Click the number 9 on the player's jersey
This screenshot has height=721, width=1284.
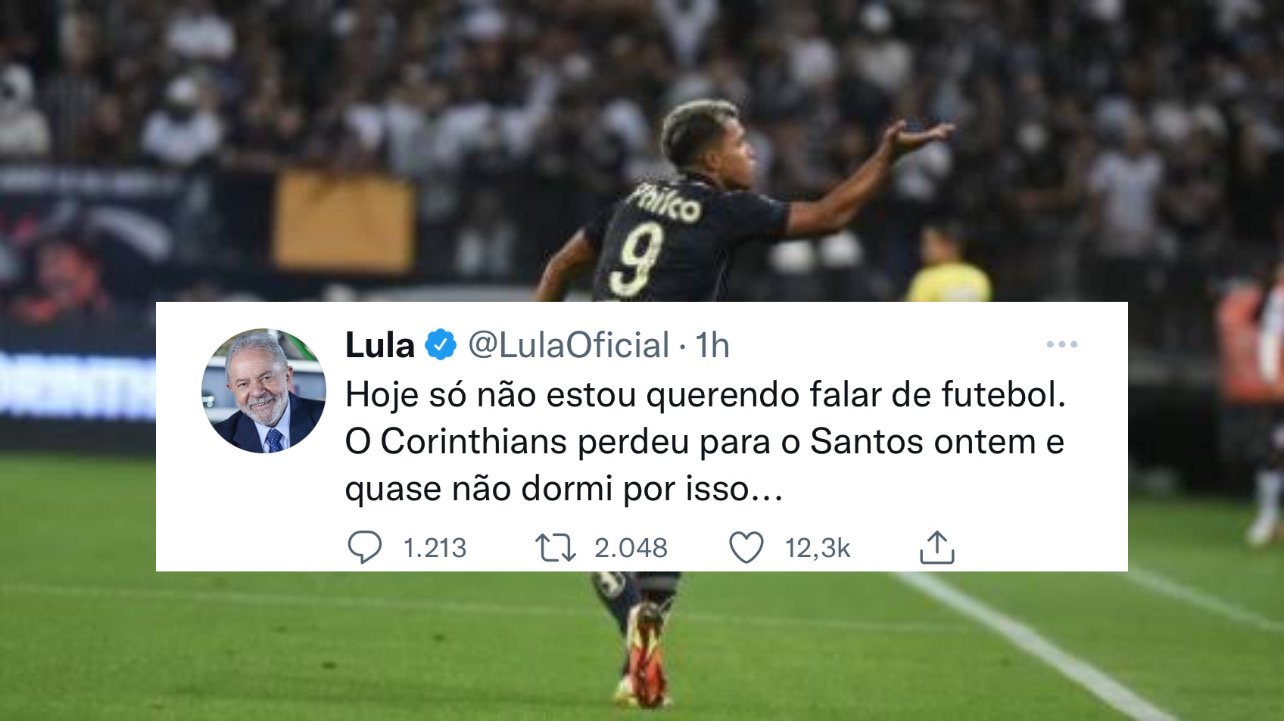tap(637, 260)
